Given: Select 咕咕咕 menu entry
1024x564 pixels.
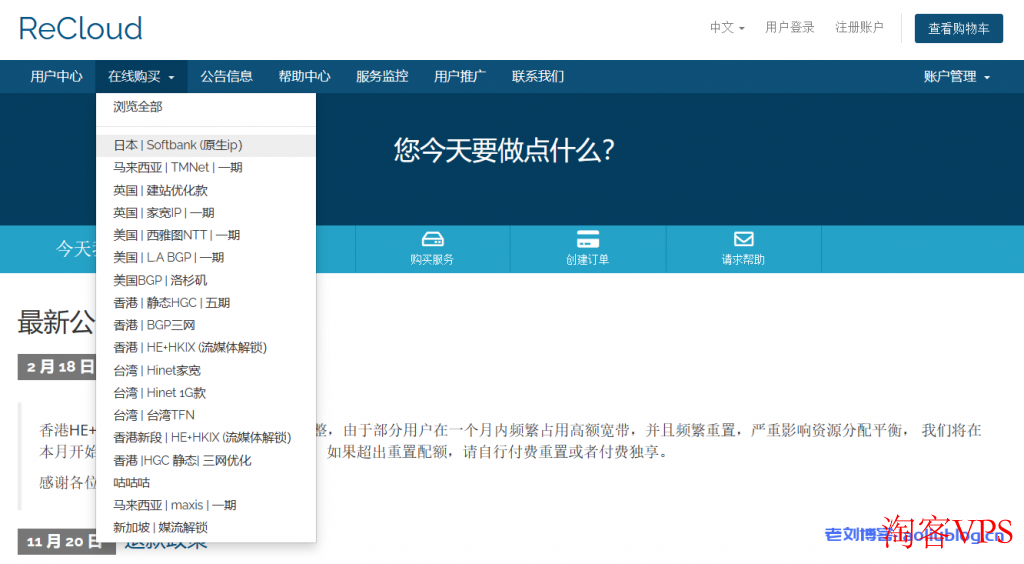Looking at the screenshot, I should pyautogui.click(x=206, y=483).
